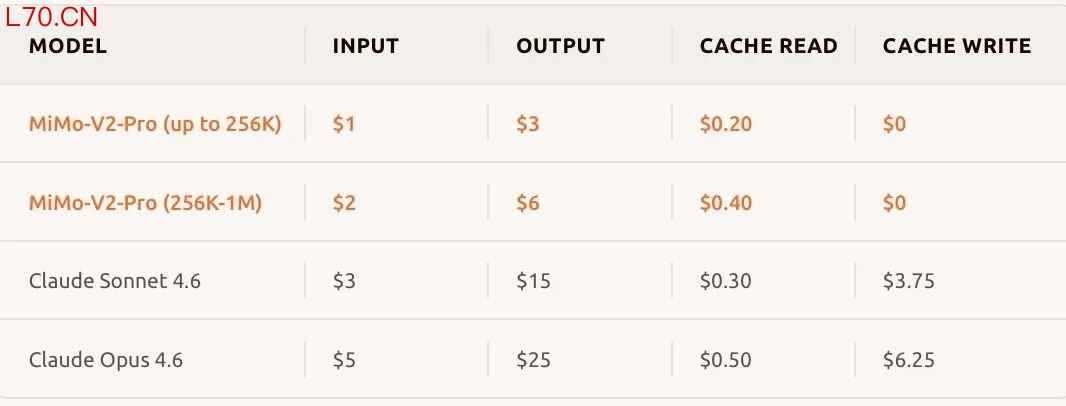Select the $0.40 cache read price
1066x406 pixels.
pos(725,203)
